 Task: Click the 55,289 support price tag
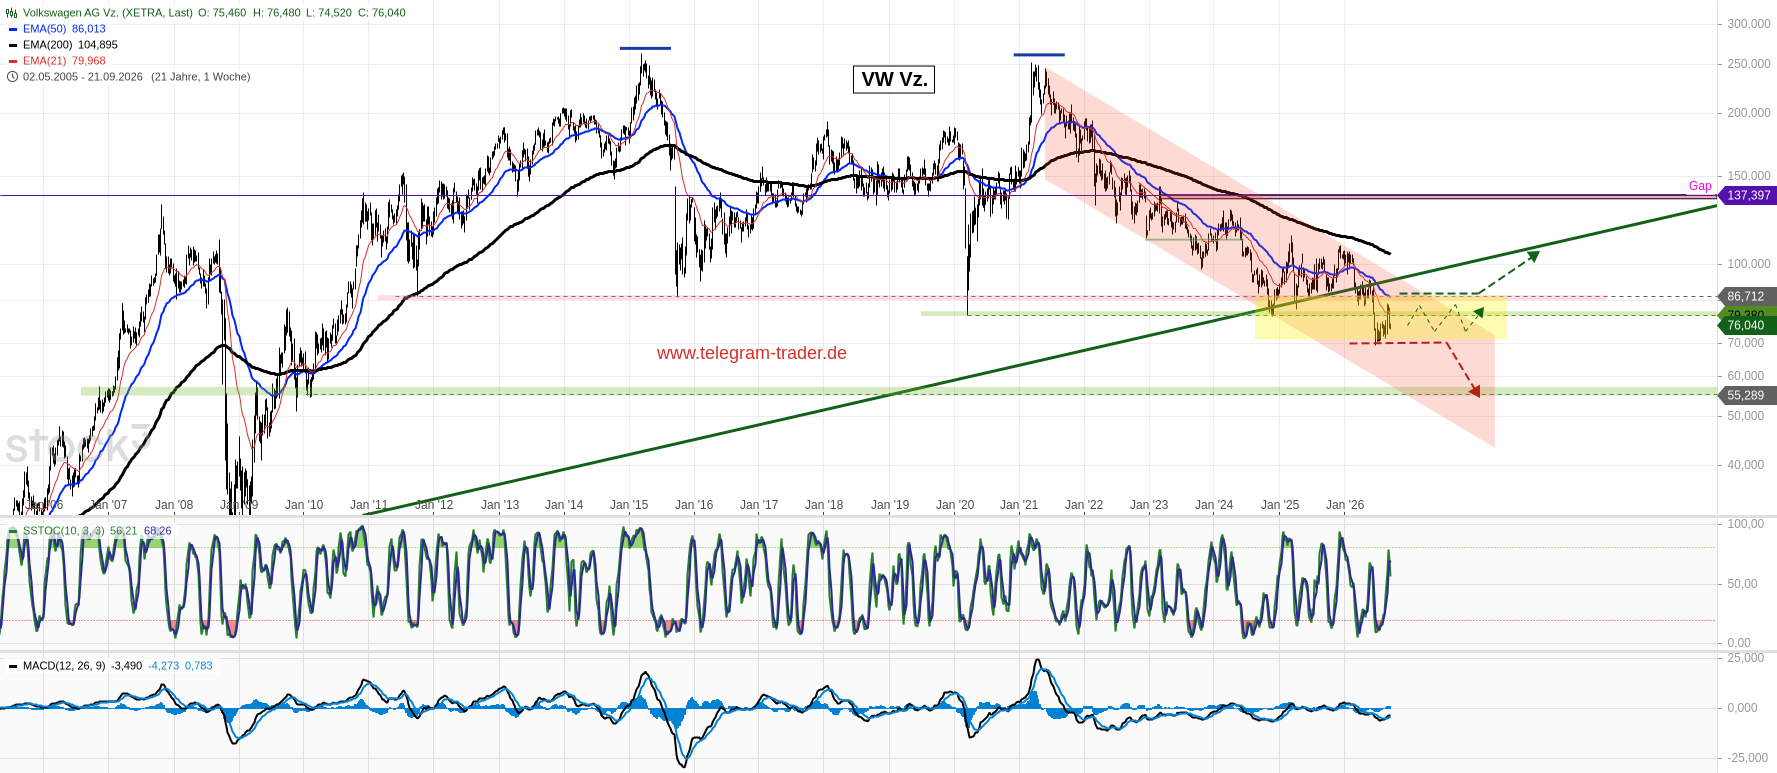1747,395
